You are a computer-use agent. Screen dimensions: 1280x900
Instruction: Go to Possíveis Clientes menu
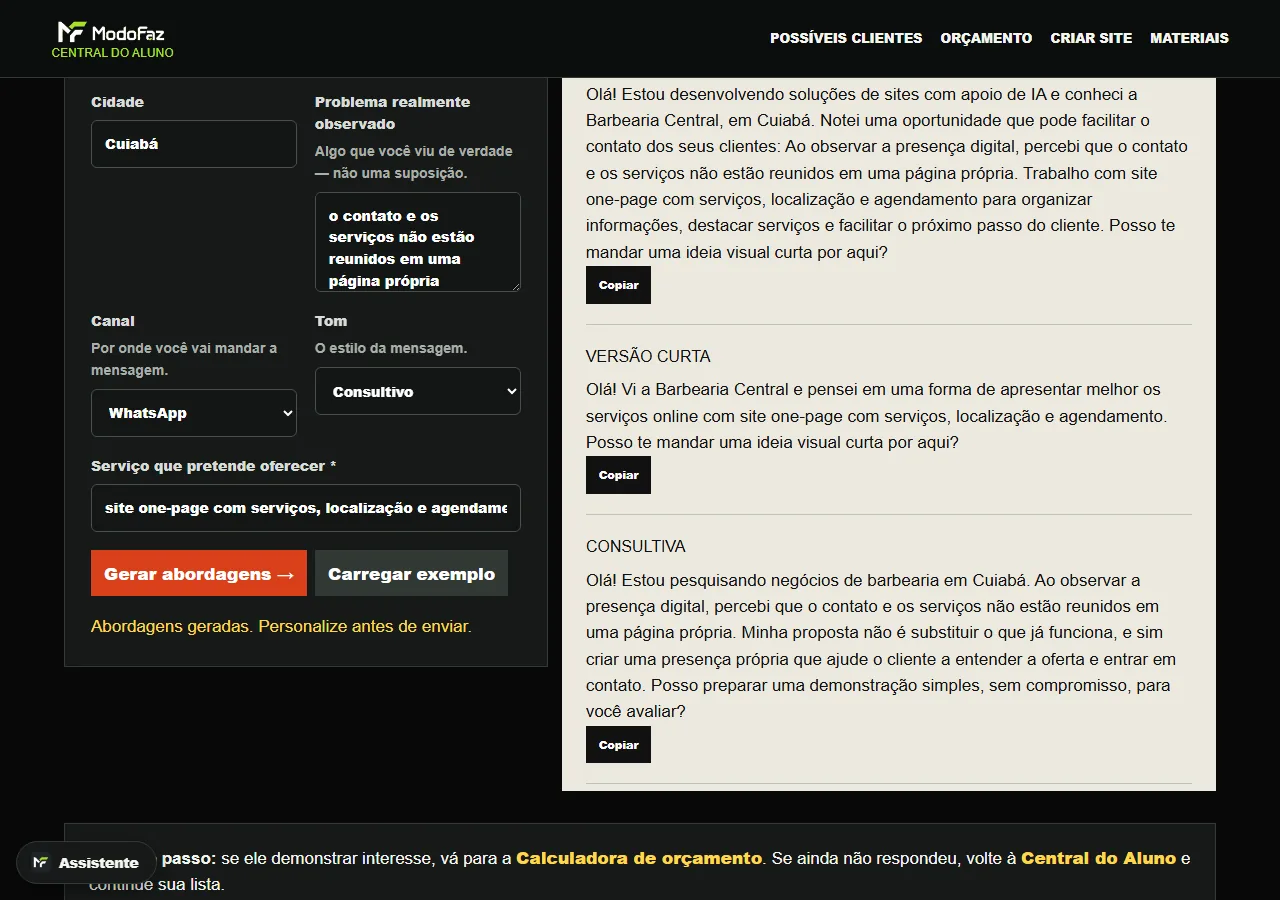point(846,38)
